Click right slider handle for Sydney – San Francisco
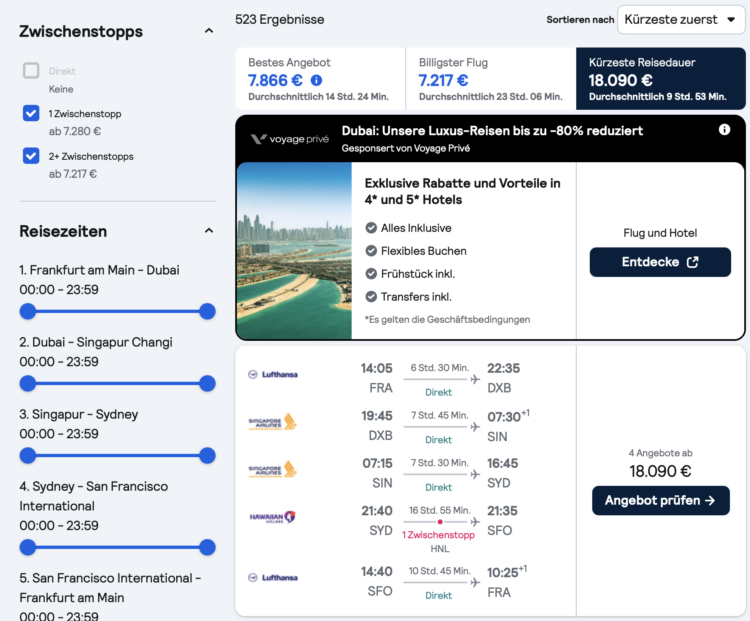Viewport: 750px width, 621px height. tap(207, 547)
